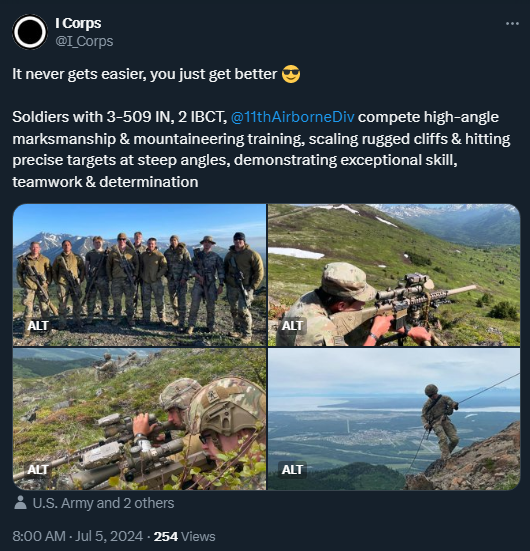530x551 pixels.
Task: Open the 8:00 AM Jul 5, 2024 timestamp
Action: [x=78, y=537]
